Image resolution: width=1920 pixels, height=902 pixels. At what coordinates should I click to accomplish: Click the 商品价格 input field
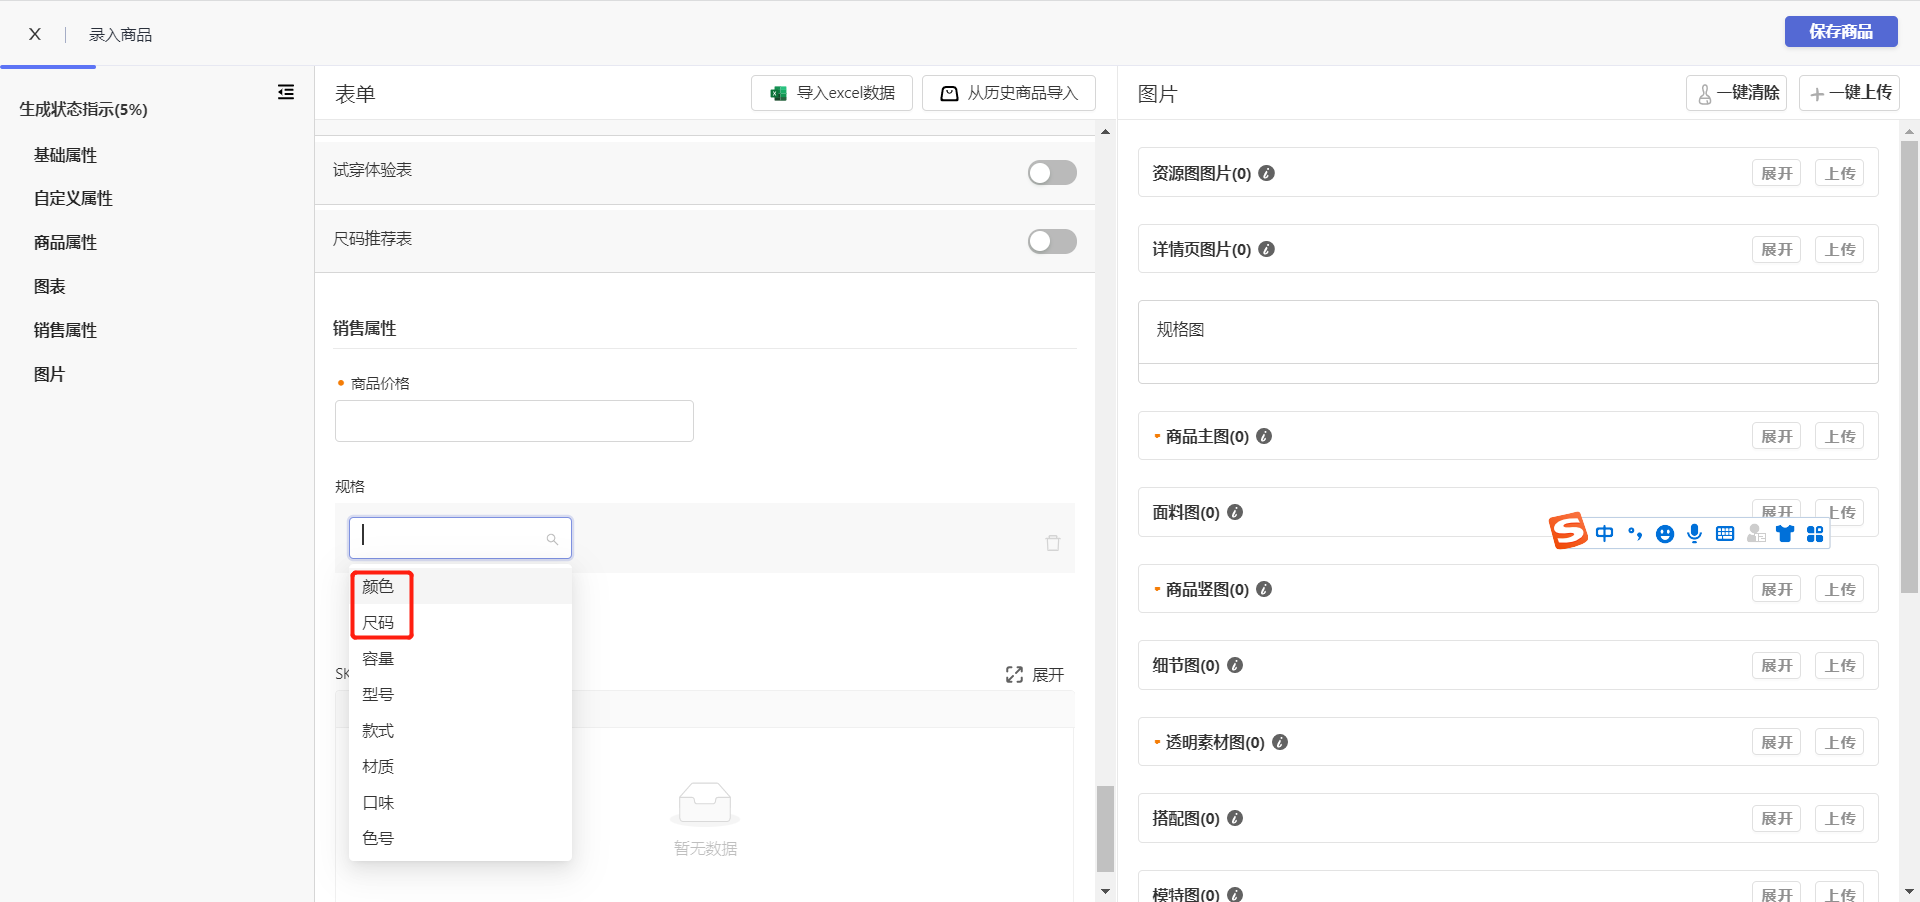pos(514,421)
